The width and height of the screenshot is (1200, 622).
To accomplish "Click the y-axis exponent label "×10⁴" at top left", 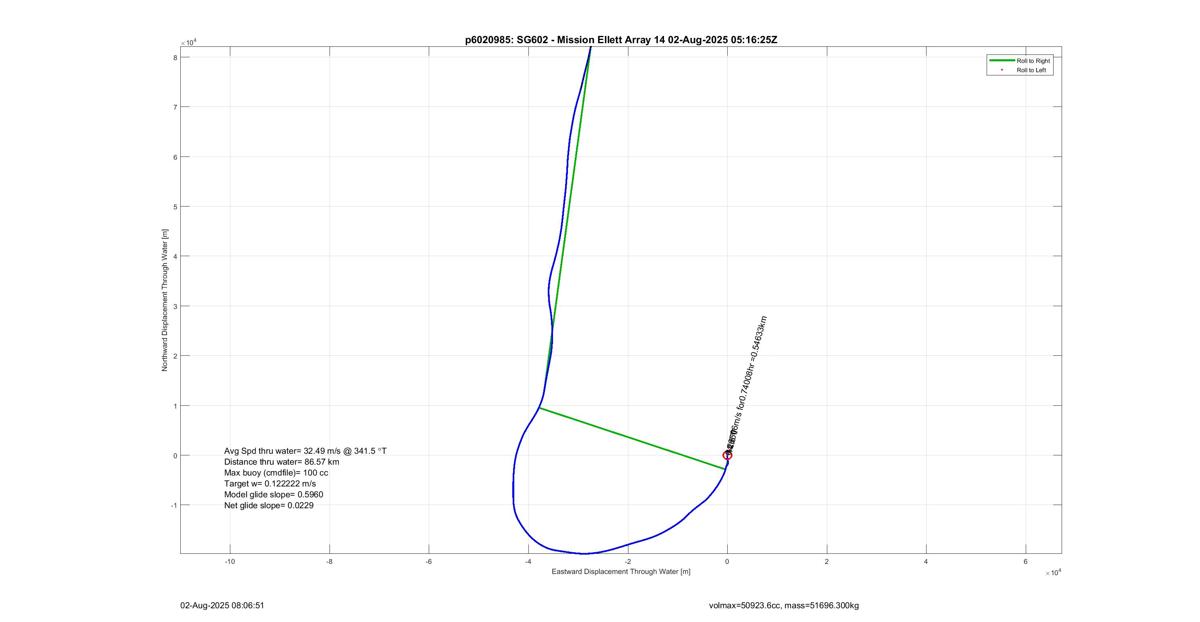I will 188,42.
